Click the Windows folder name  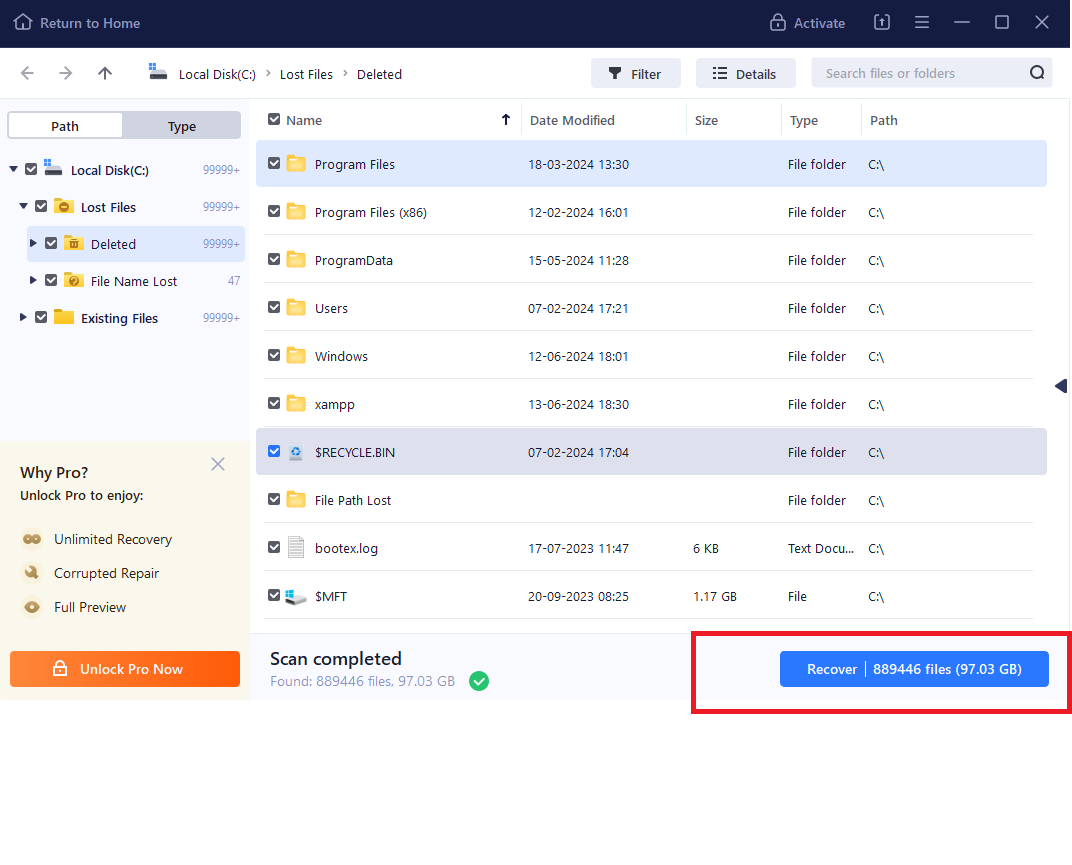(341, 356)
